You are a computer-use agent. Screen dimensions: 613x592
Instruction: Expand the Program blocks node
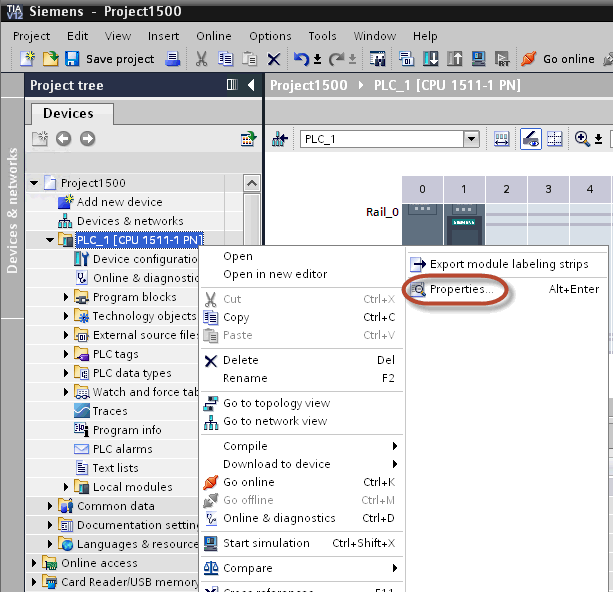pyautogui.click(x=66, y=297)
